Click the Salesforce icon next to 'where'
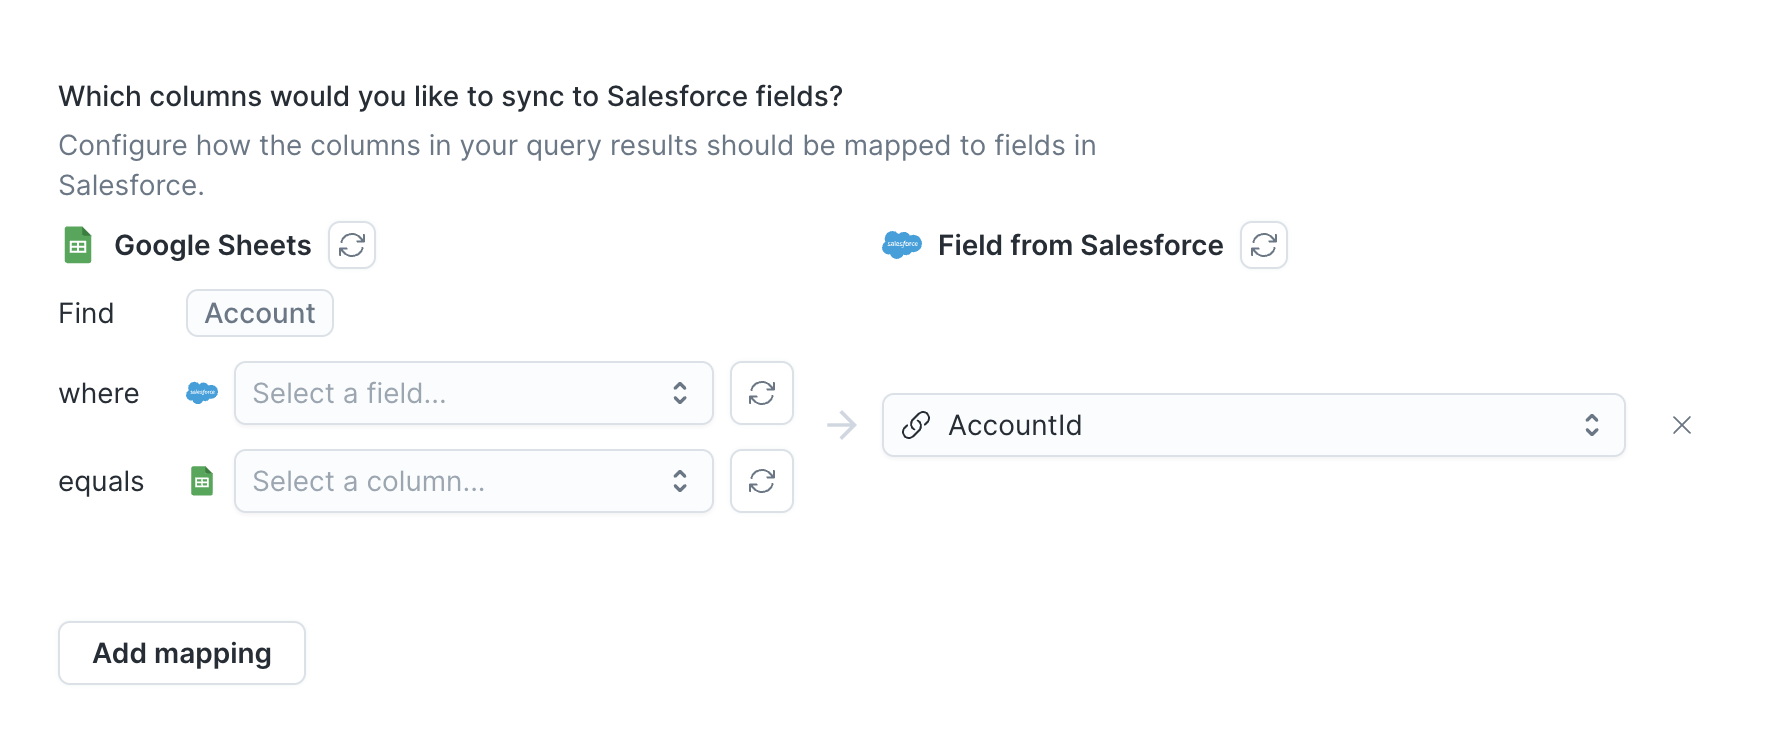The height and width of the screenshot is (756, 1772). point(202,393)
